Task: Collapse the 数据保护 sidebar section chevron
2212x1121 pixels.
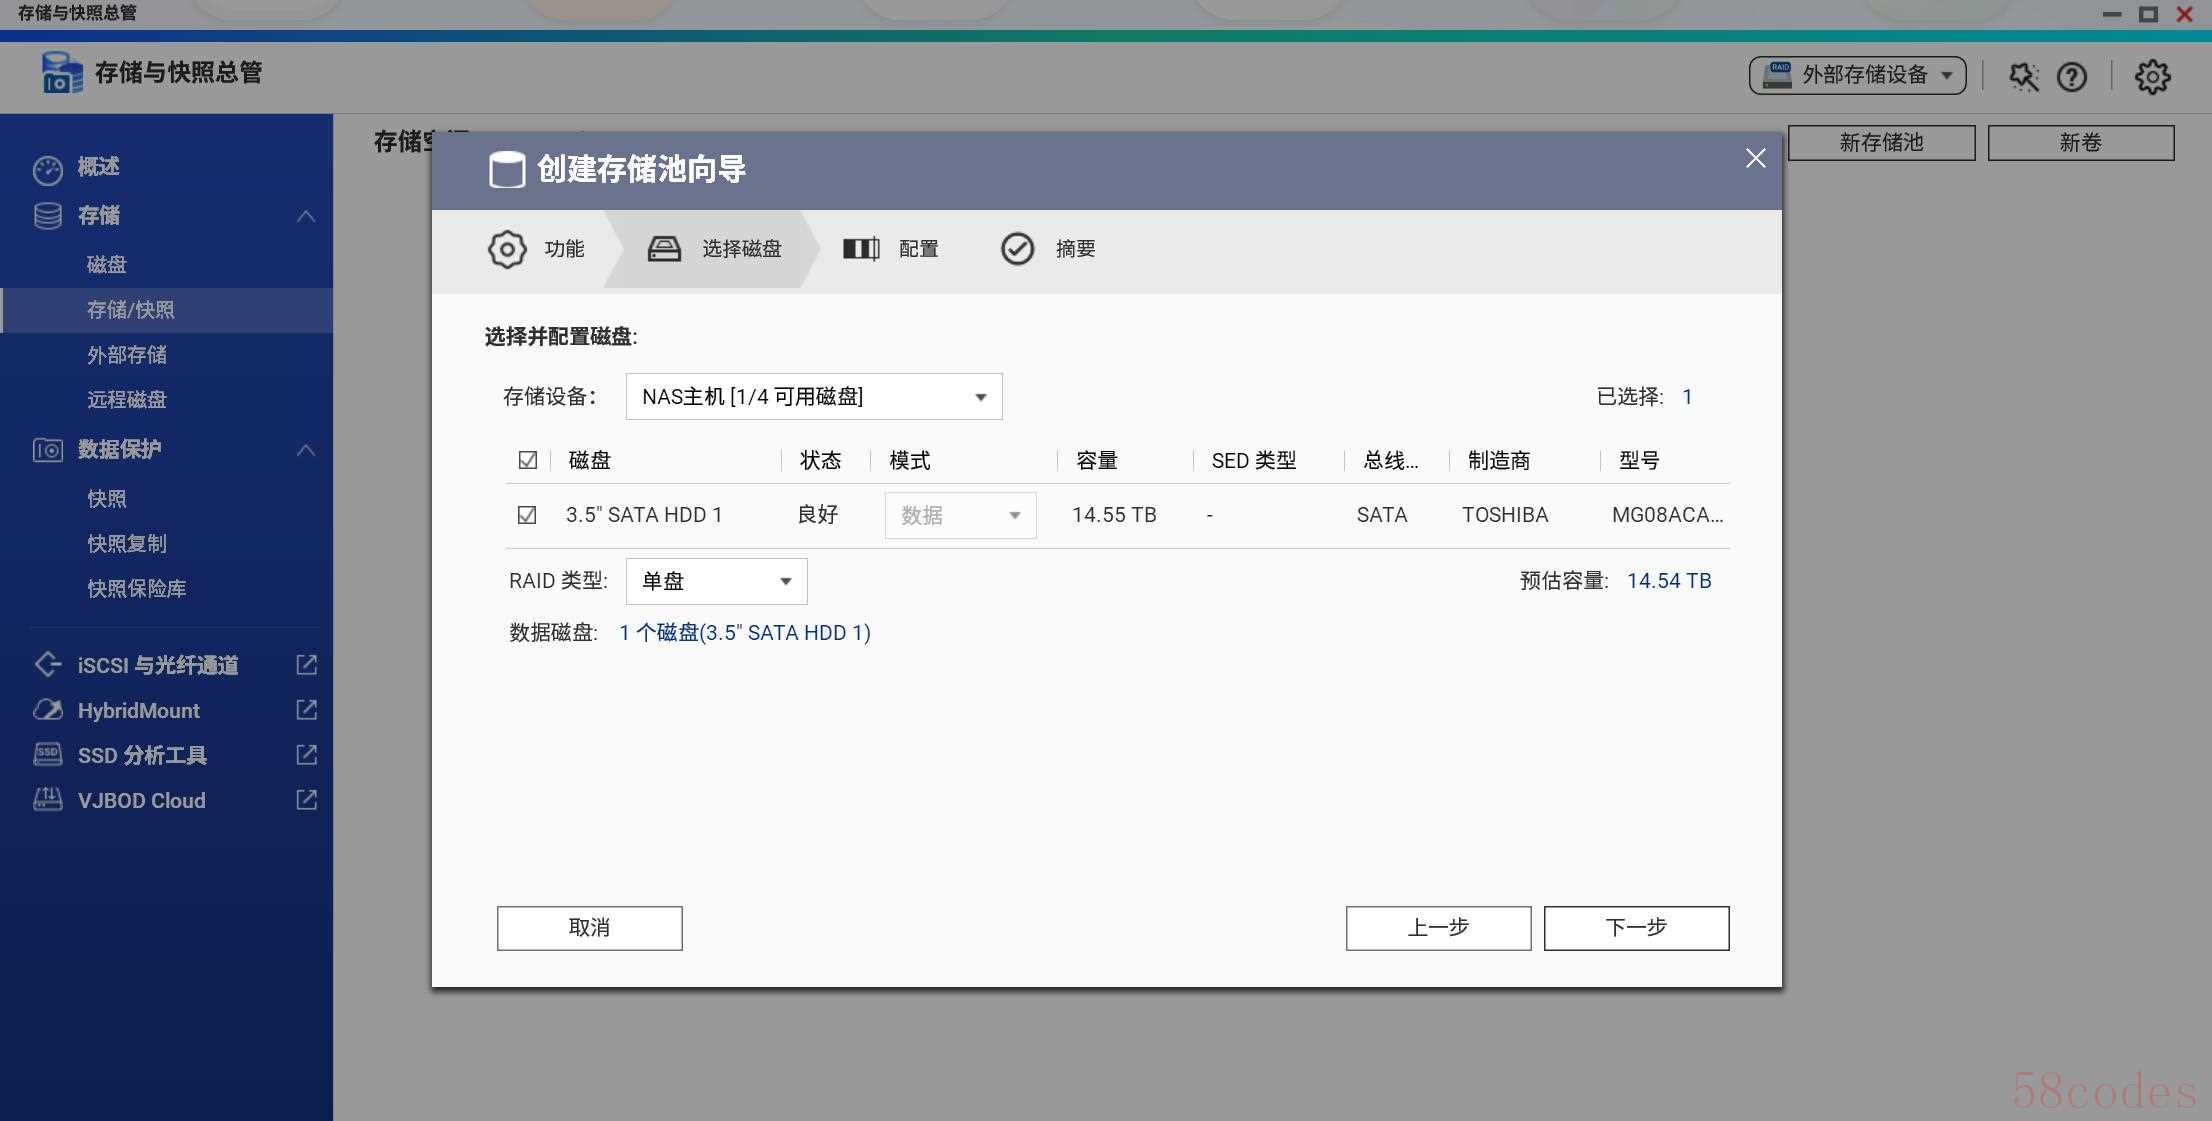Action: pyautogui.click(x=306, y=450)
